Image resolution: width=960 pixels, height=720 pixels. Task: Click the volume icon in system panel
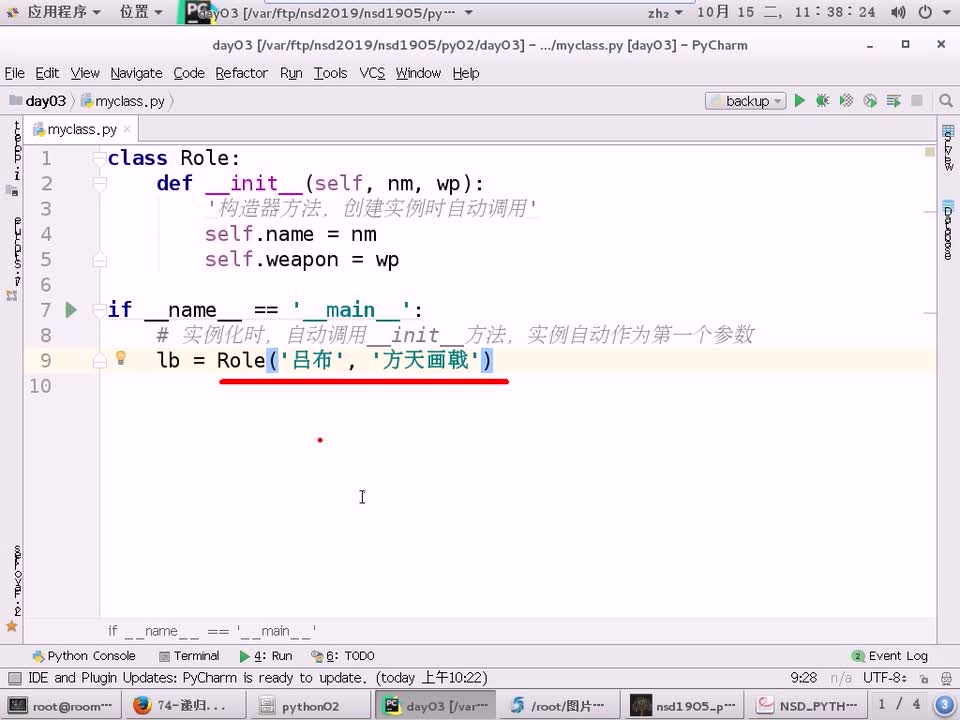898,12
